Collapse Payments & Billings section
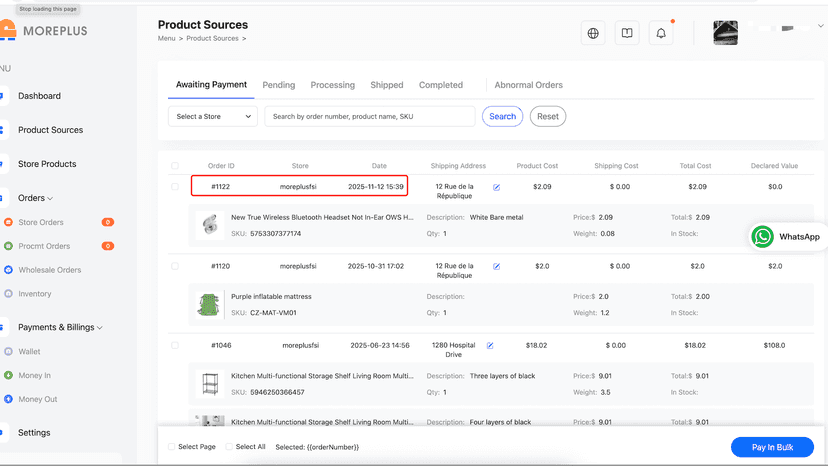 point(60,328)
